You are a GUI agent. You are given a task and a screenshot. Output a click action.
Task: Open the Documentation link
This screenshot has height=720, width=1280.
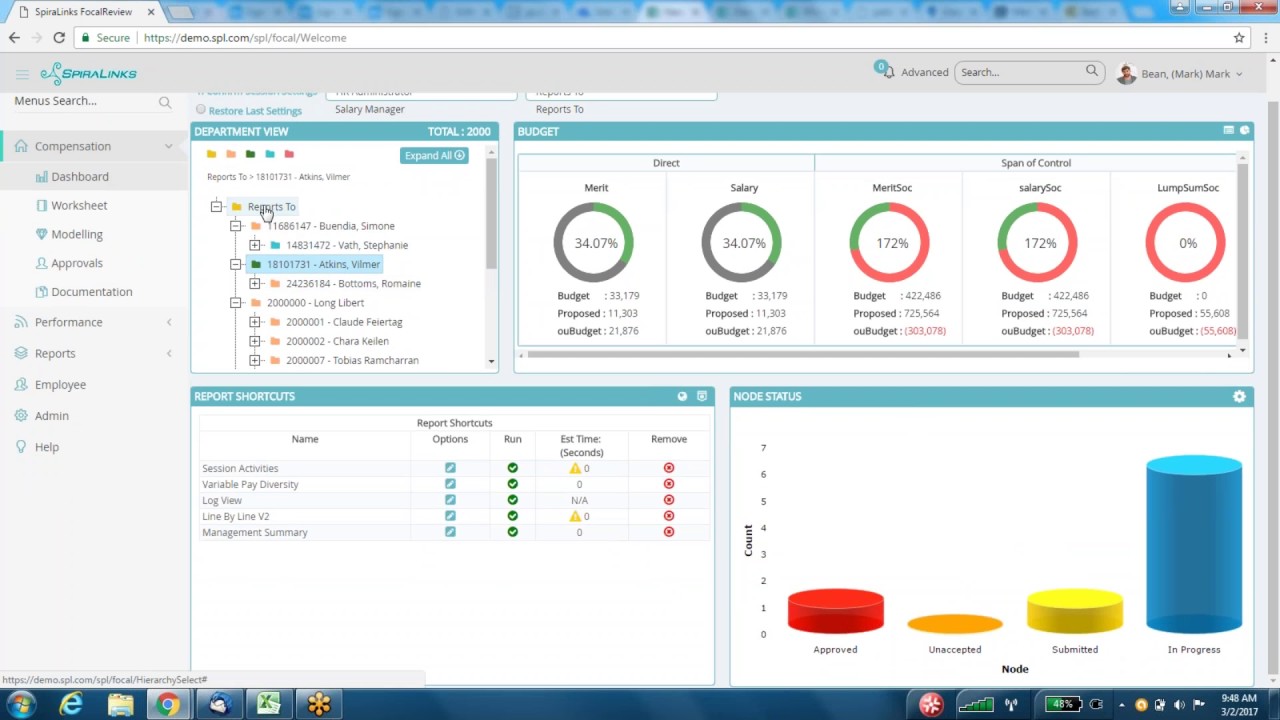(92, 293)
